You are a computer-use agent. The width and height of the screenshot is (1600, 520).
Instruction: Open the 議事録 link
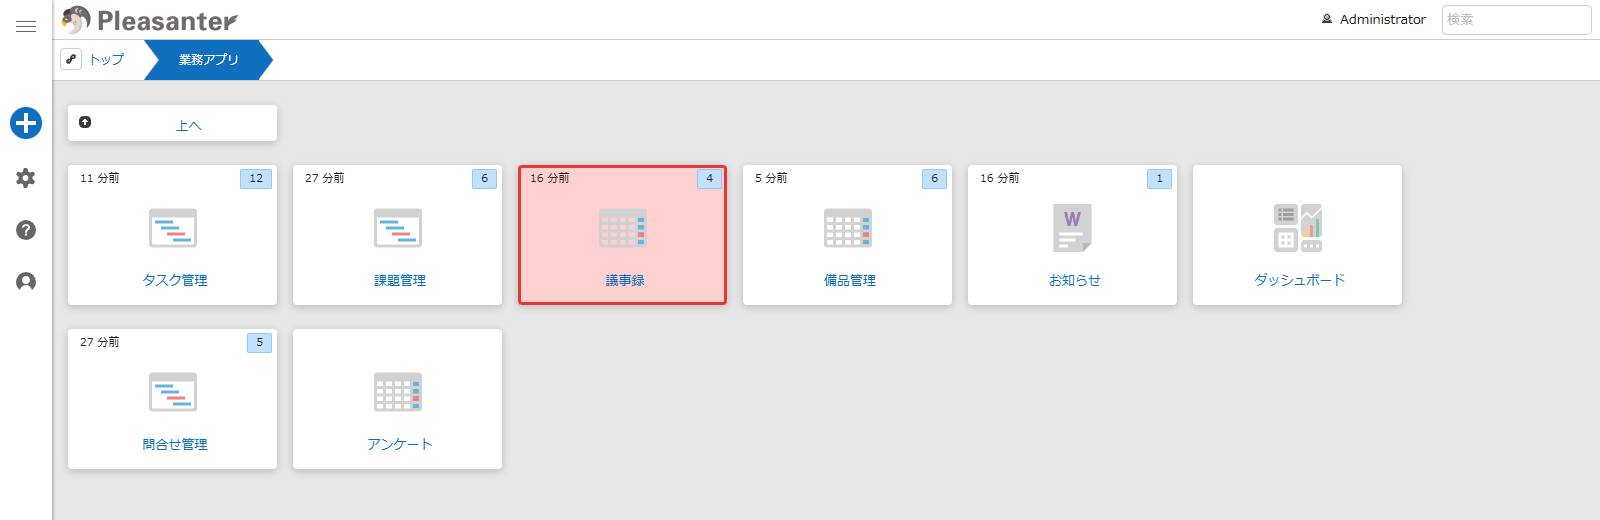[x=625, y=280]
